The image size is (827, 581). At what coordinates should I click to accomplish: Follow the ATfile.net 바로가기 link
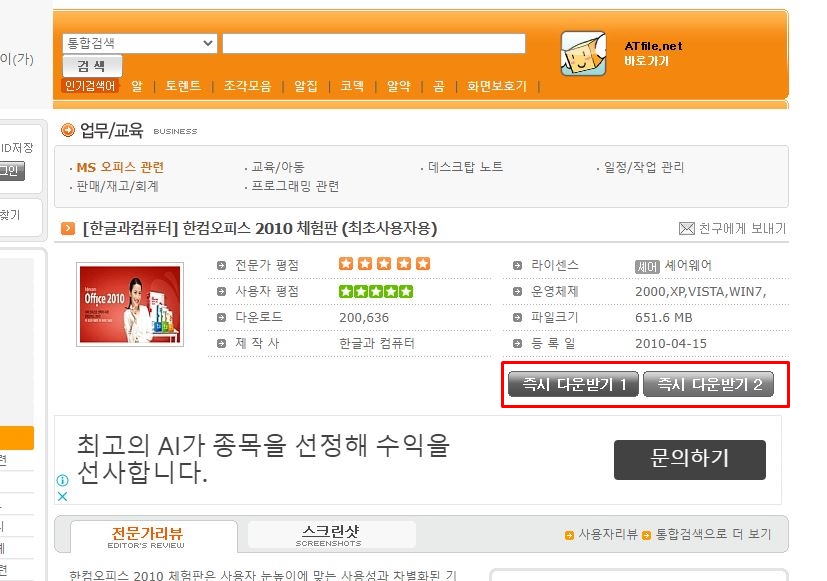click(653, 53)
